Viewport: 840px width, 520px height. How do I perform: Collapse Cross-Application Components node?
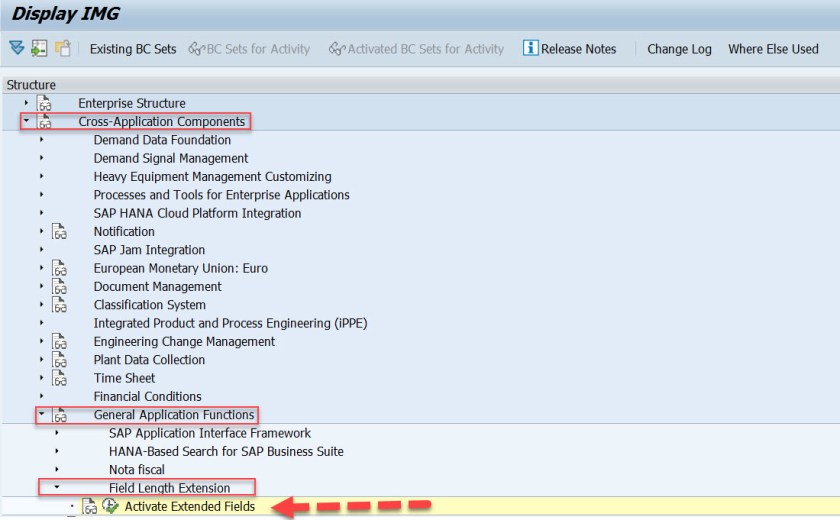[x=26, y=120]
